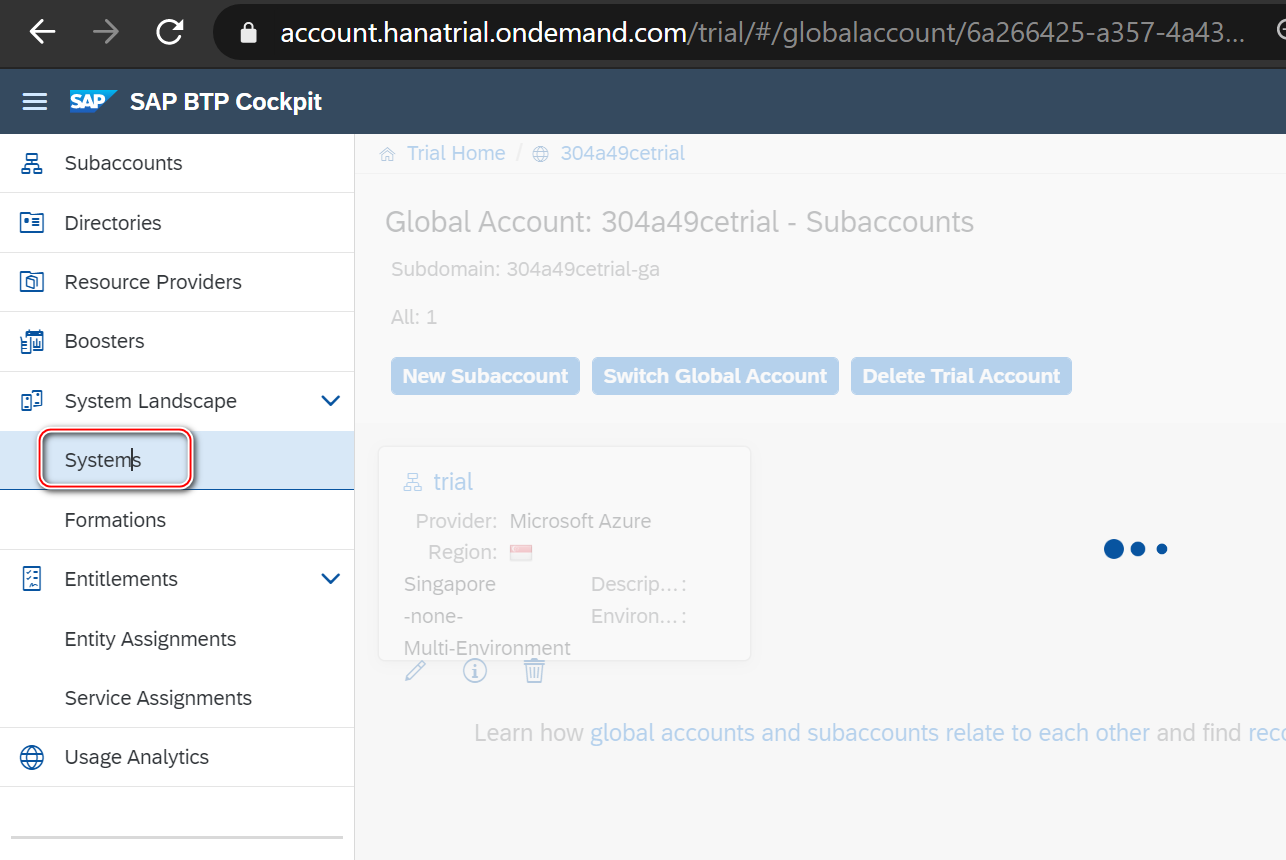Open Resource Providers in the sidebar
This screenshot has width=1286, height=860.
[177, 282]
